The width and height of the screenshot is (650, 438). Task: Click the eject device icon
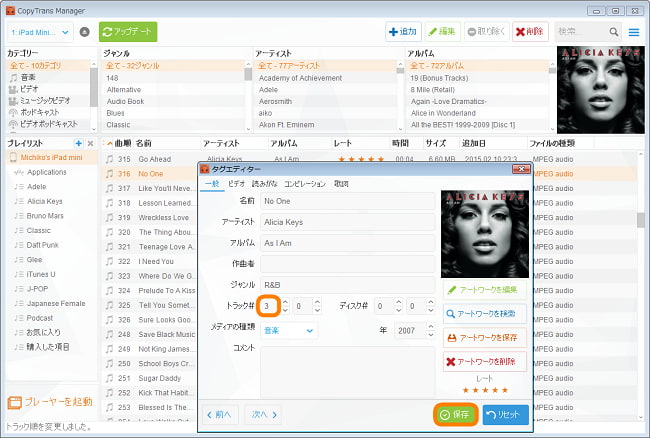(85, 32)
